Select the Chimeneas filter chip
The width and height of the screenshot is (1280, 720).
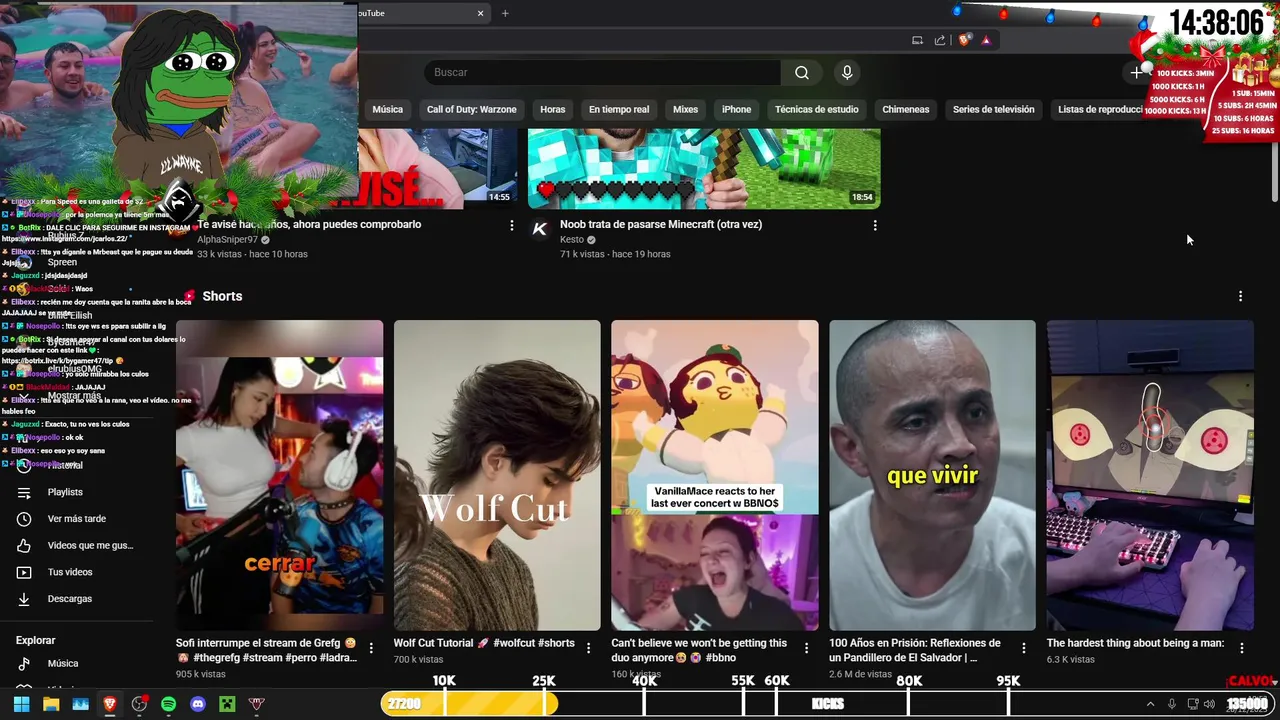[x=906, y=109]
